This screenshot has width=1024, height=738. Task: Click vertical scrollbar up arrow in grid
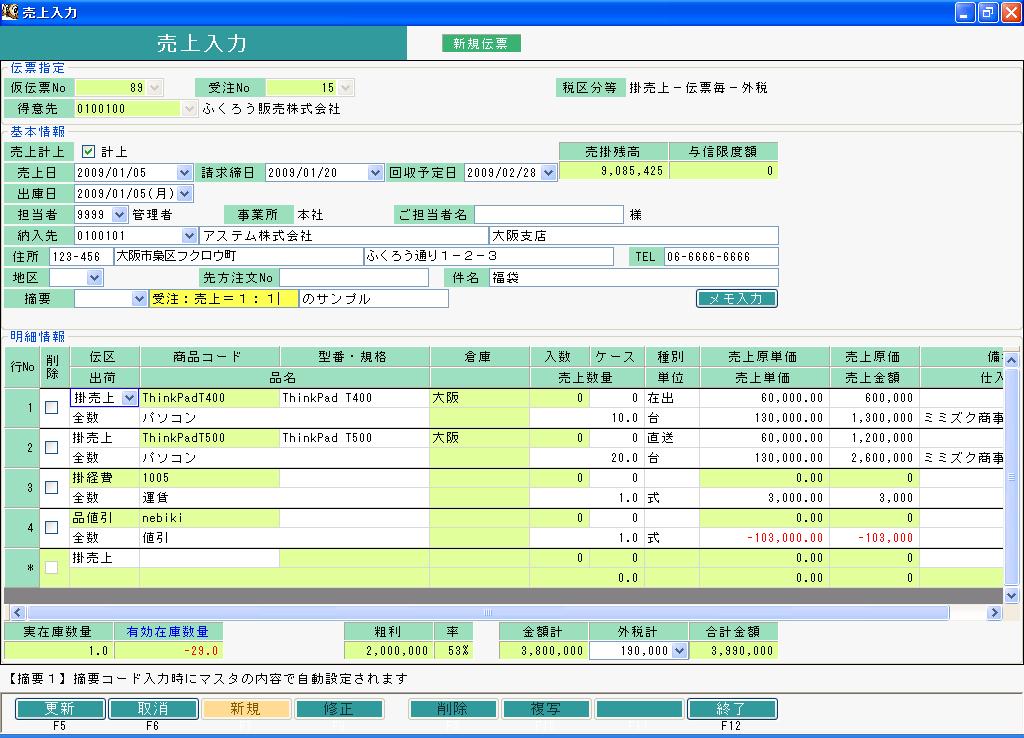click(x=1011, y=359)
